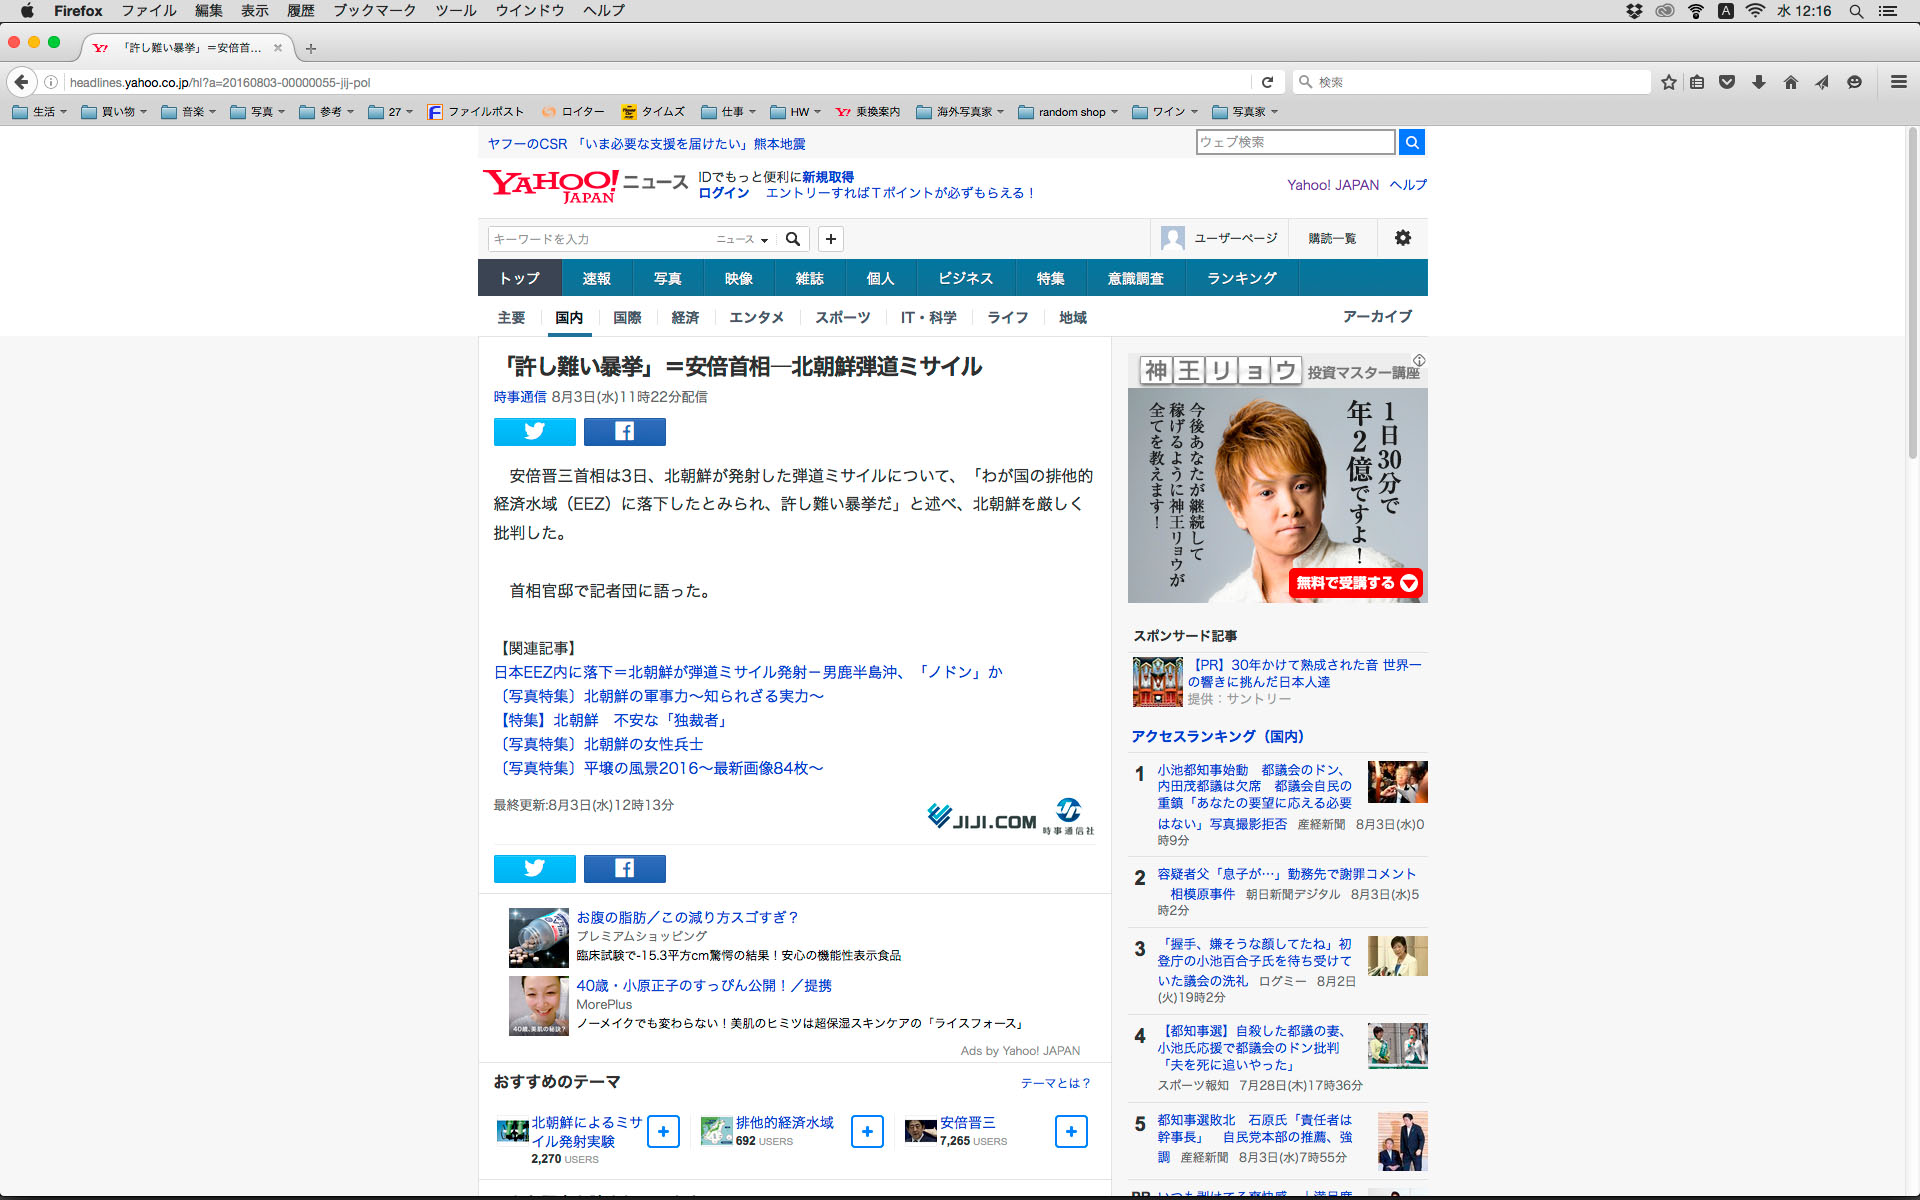Open the Firefox downloads arrow icon
The image size is (1920, 1200).
[1759, 82]
